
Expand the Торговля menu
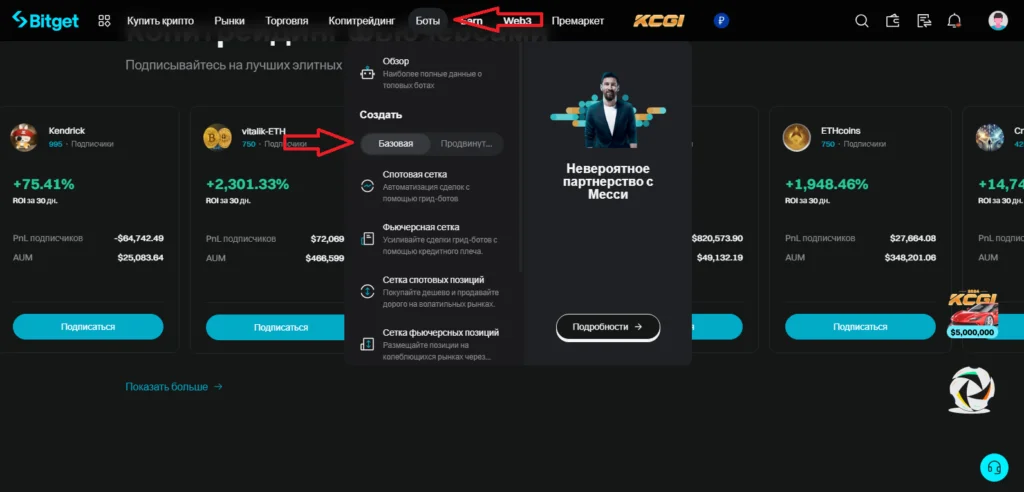pos(286,20)
